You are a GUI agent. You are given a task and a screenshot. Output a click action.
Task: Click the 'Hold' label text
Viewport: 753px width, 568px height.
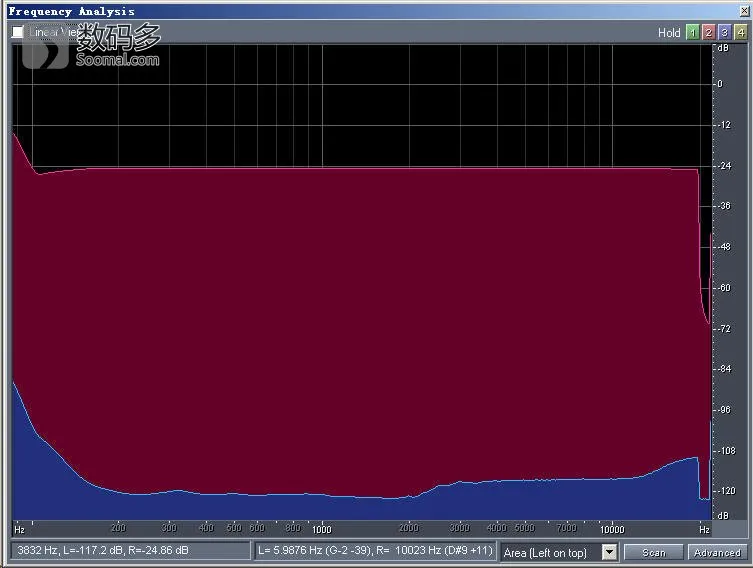669,33
